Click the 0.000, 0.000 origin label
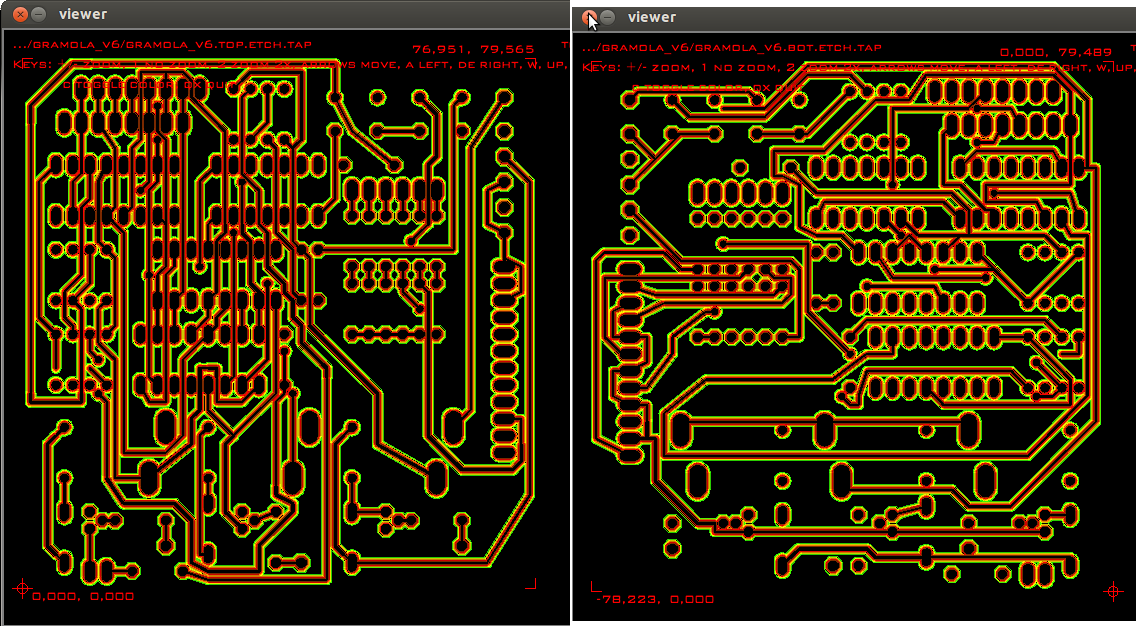The image size is (1140, 626). (83, 596)
